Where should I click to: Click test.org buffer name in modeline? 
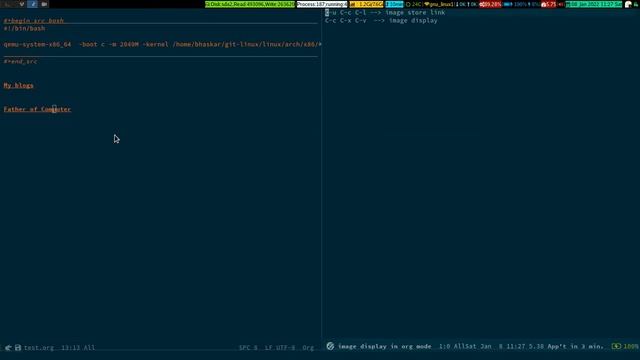(x=39, y=348)
